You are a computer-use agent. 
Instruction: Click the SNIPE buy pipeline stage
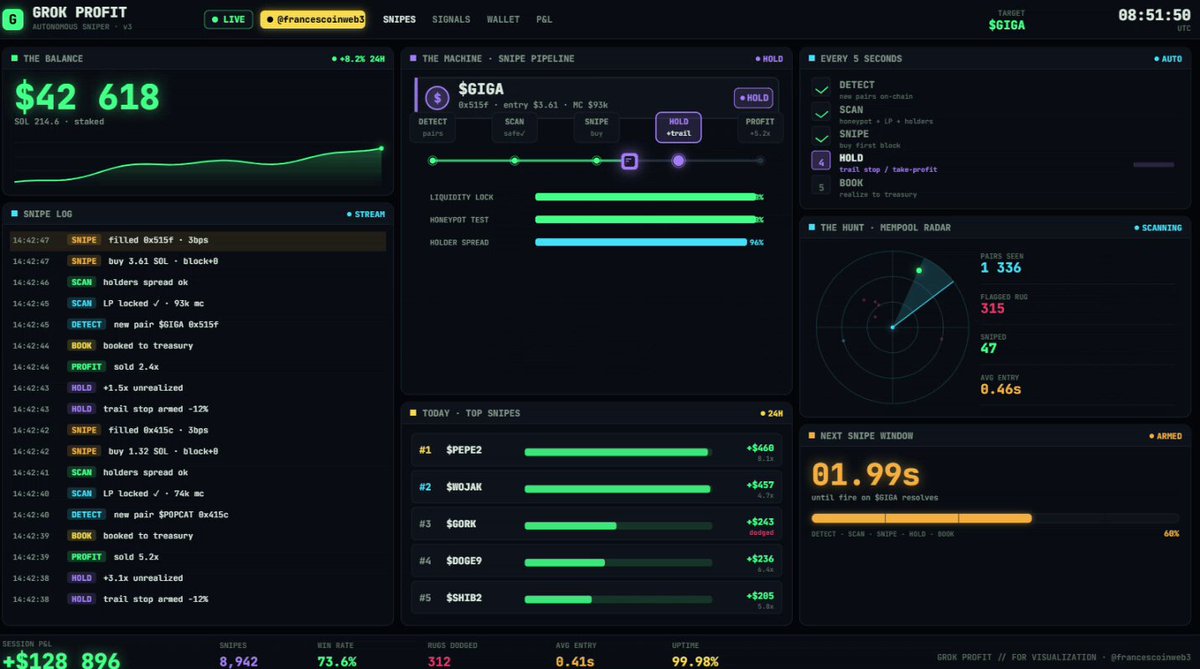click(596, 127)
